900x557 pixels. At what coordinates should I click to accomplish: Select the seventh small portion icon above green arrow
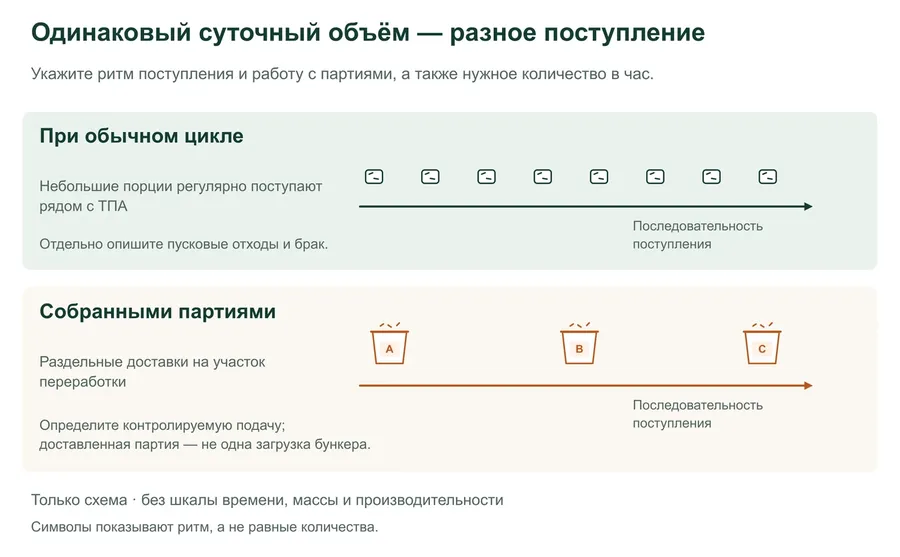coord(712,176)
